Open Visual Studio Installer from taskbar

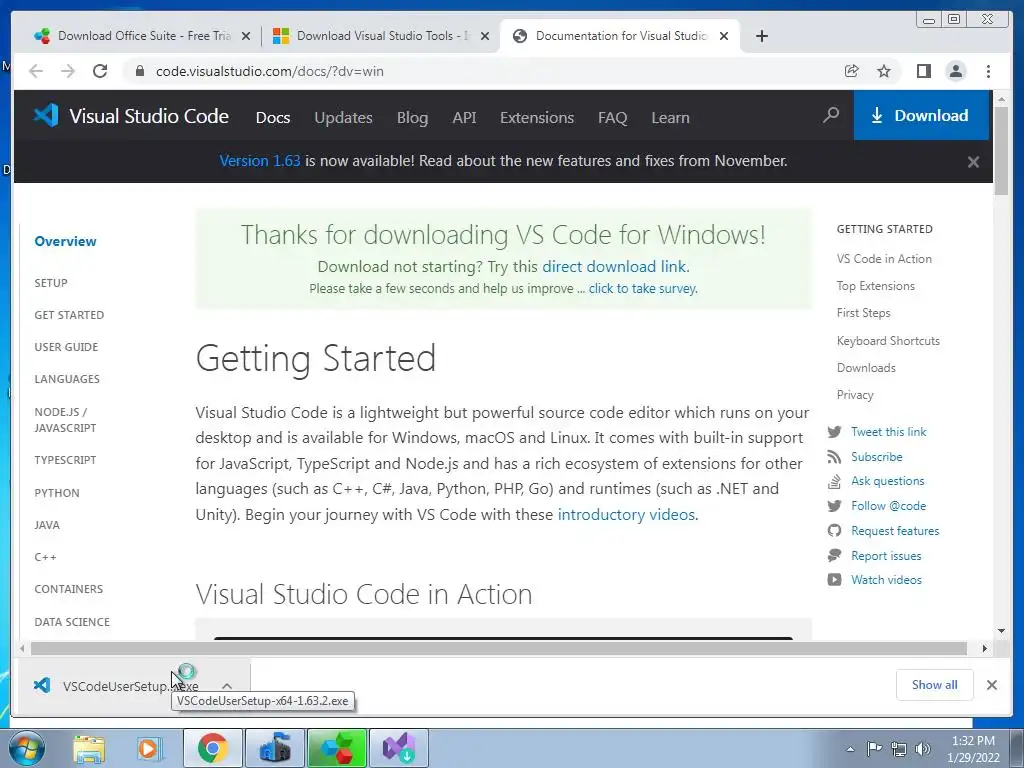point(399,748)
